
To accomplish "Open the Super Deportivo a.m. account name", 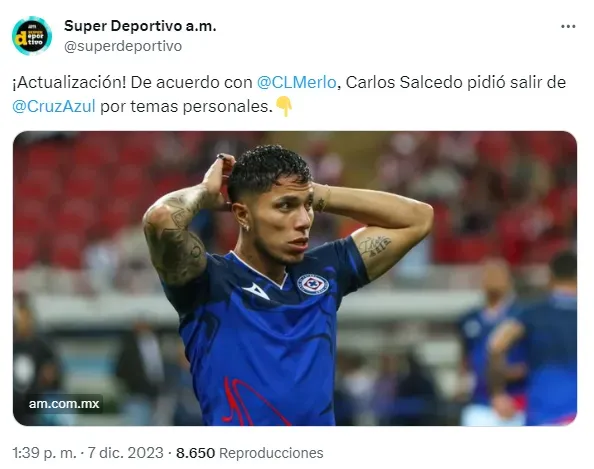I will tap(140, 26).
